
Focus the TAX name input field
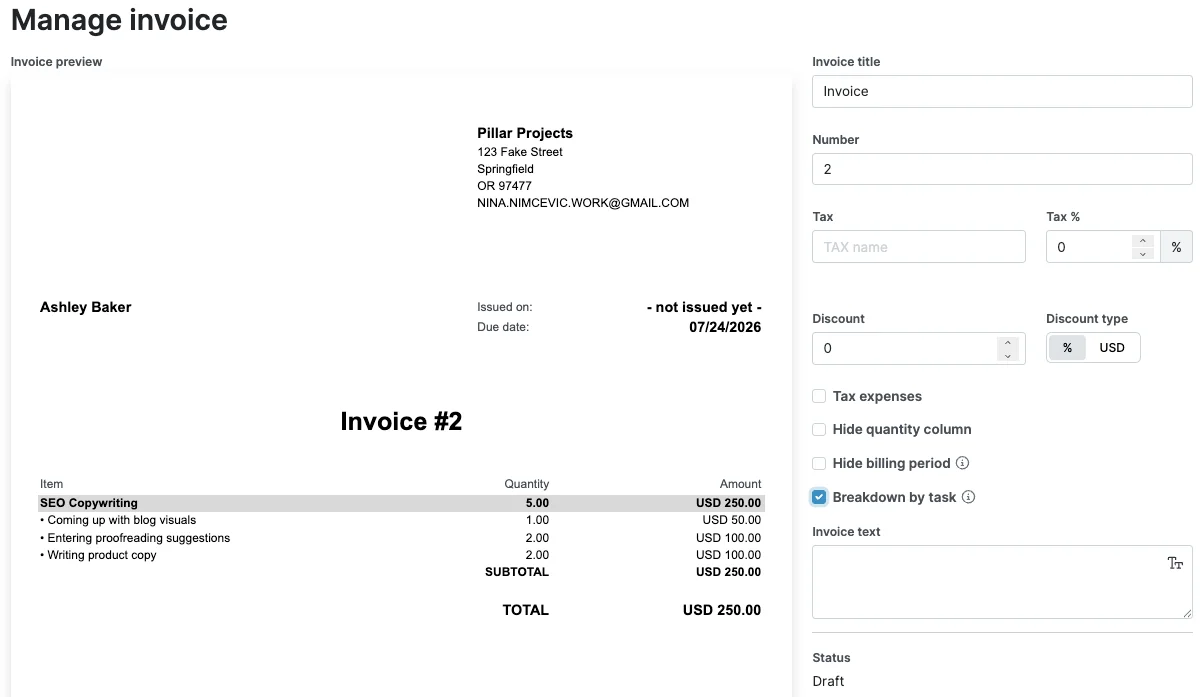coord(919,247)
